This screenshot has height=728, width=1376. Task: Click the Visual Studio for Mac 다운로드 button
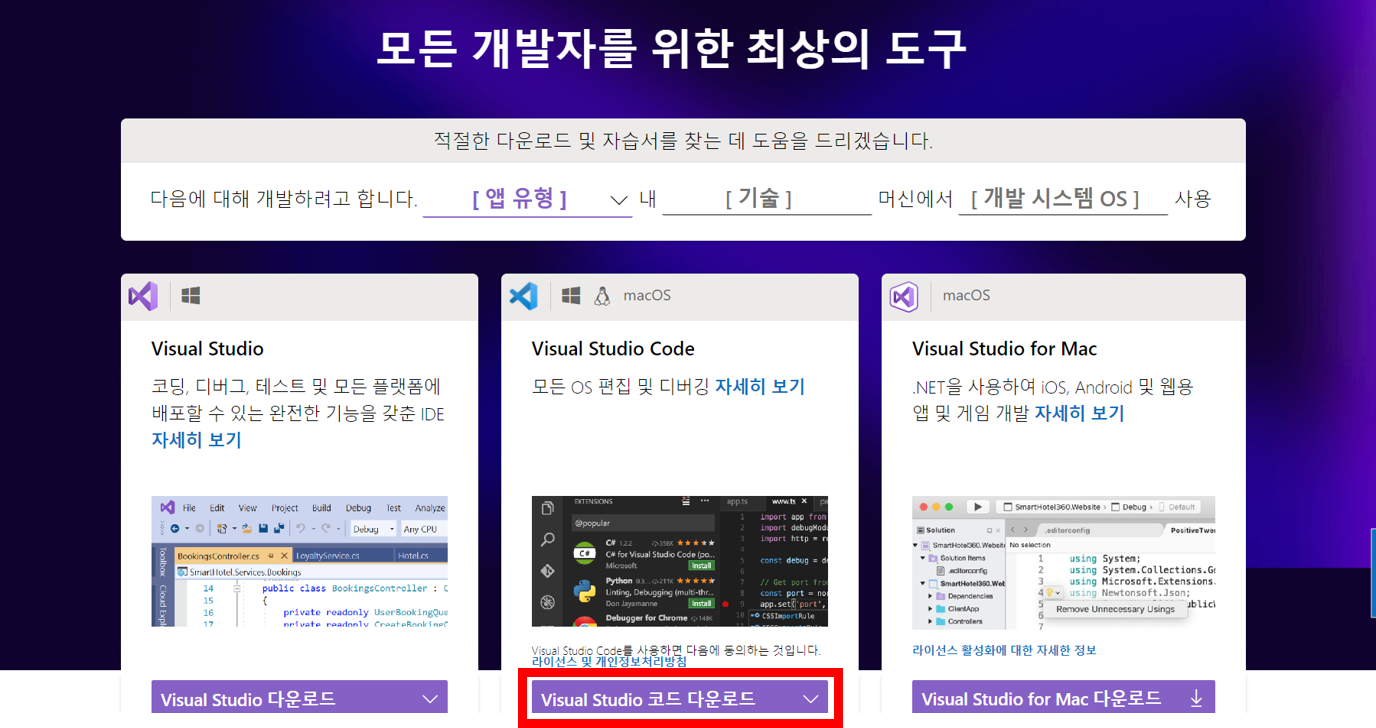click(1063, 699)
